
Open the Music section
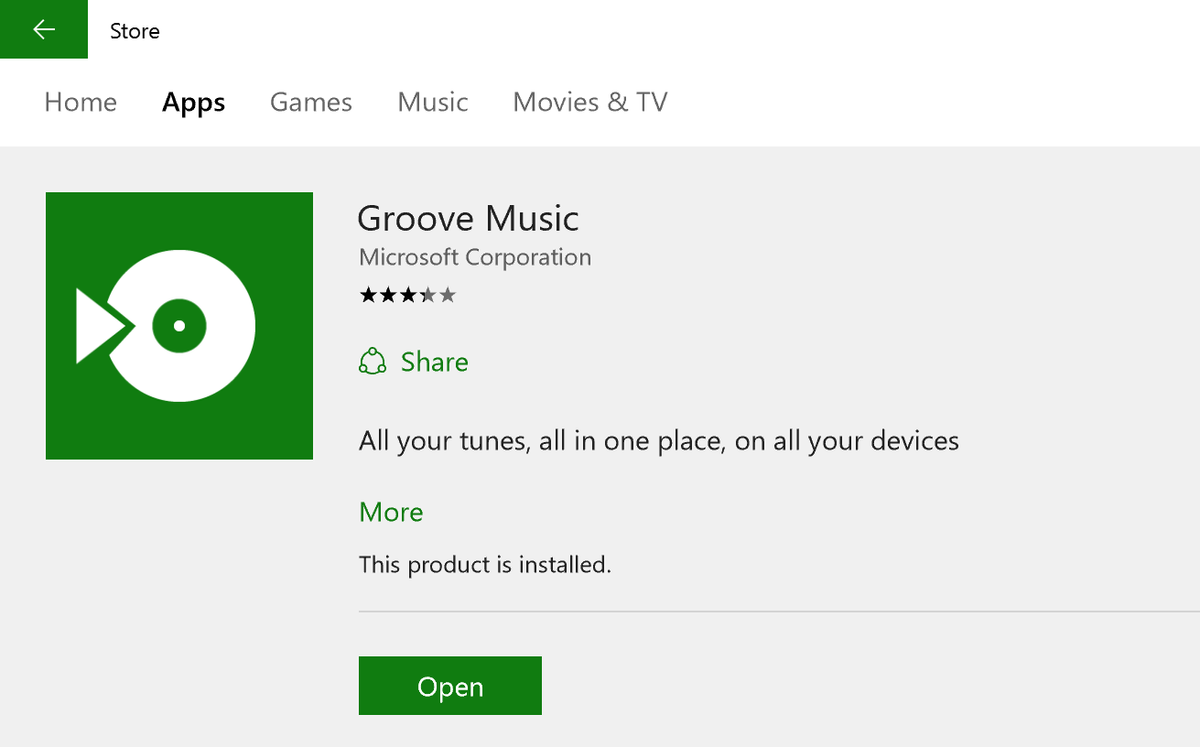pyautogui.click(x=432, y=102)
